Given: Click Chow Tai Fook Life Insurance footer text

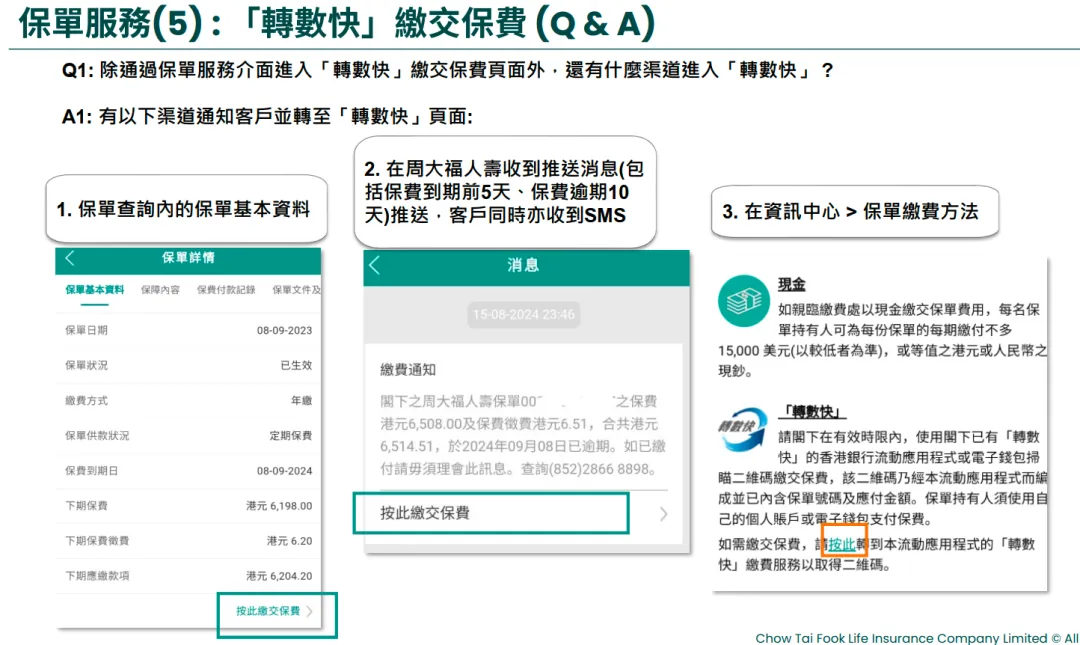Looking at the screenshot, I should [917, 638].
